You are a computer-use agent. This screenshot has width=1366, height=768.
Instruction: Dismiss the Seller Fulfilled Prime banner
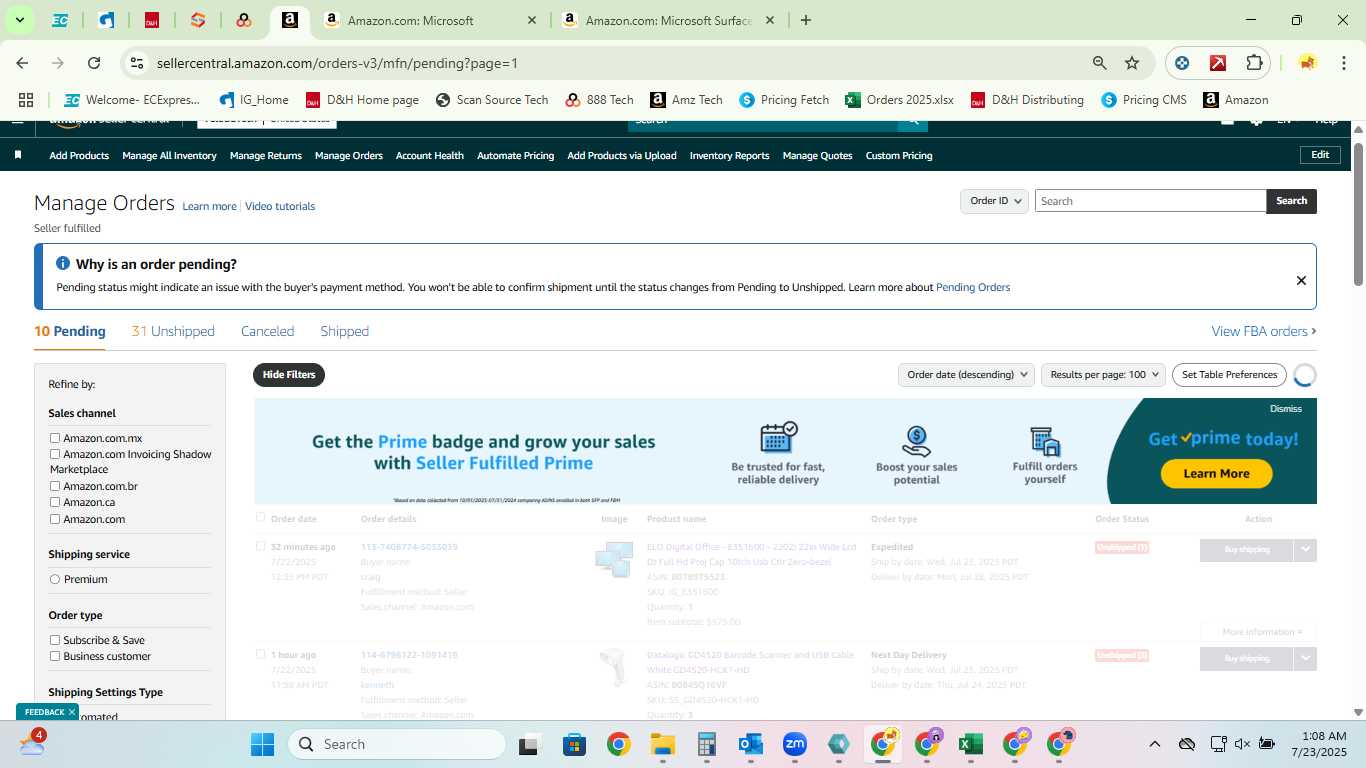pos(1285,409)
